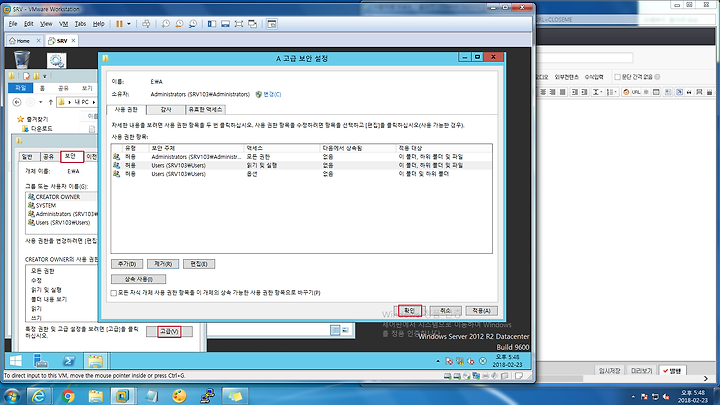Toggle VMware console view icon

272,24
